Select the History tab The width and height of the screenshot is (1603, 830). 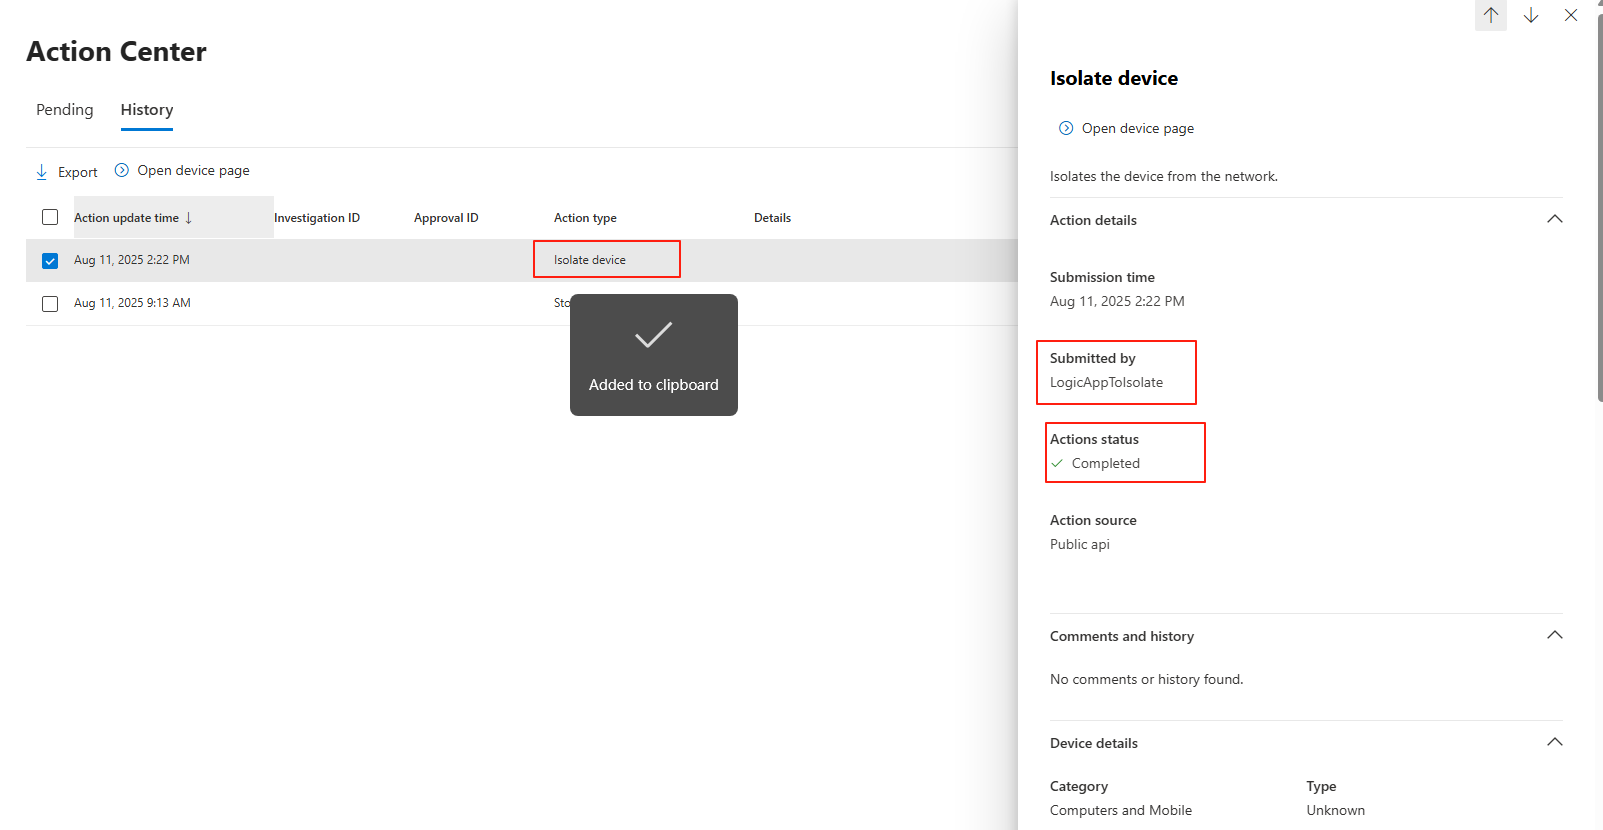pyautogui.click(x=147, y=110)
